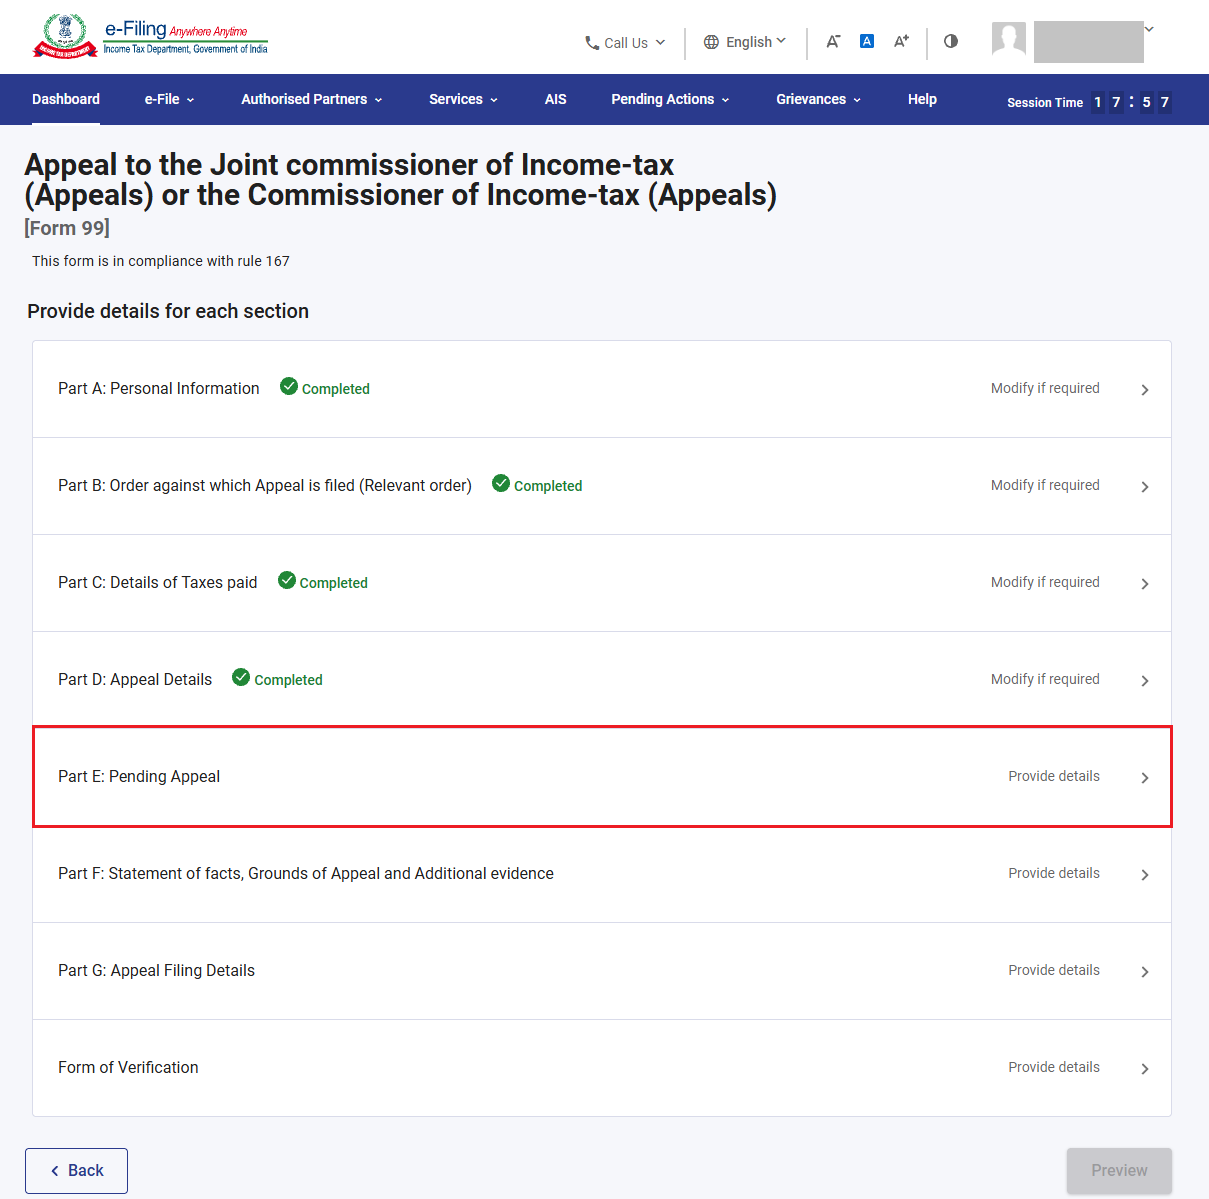This screenshot has width=1209, height=1199.
Task: Click the user profile avatar
Action: [1009, 39]
